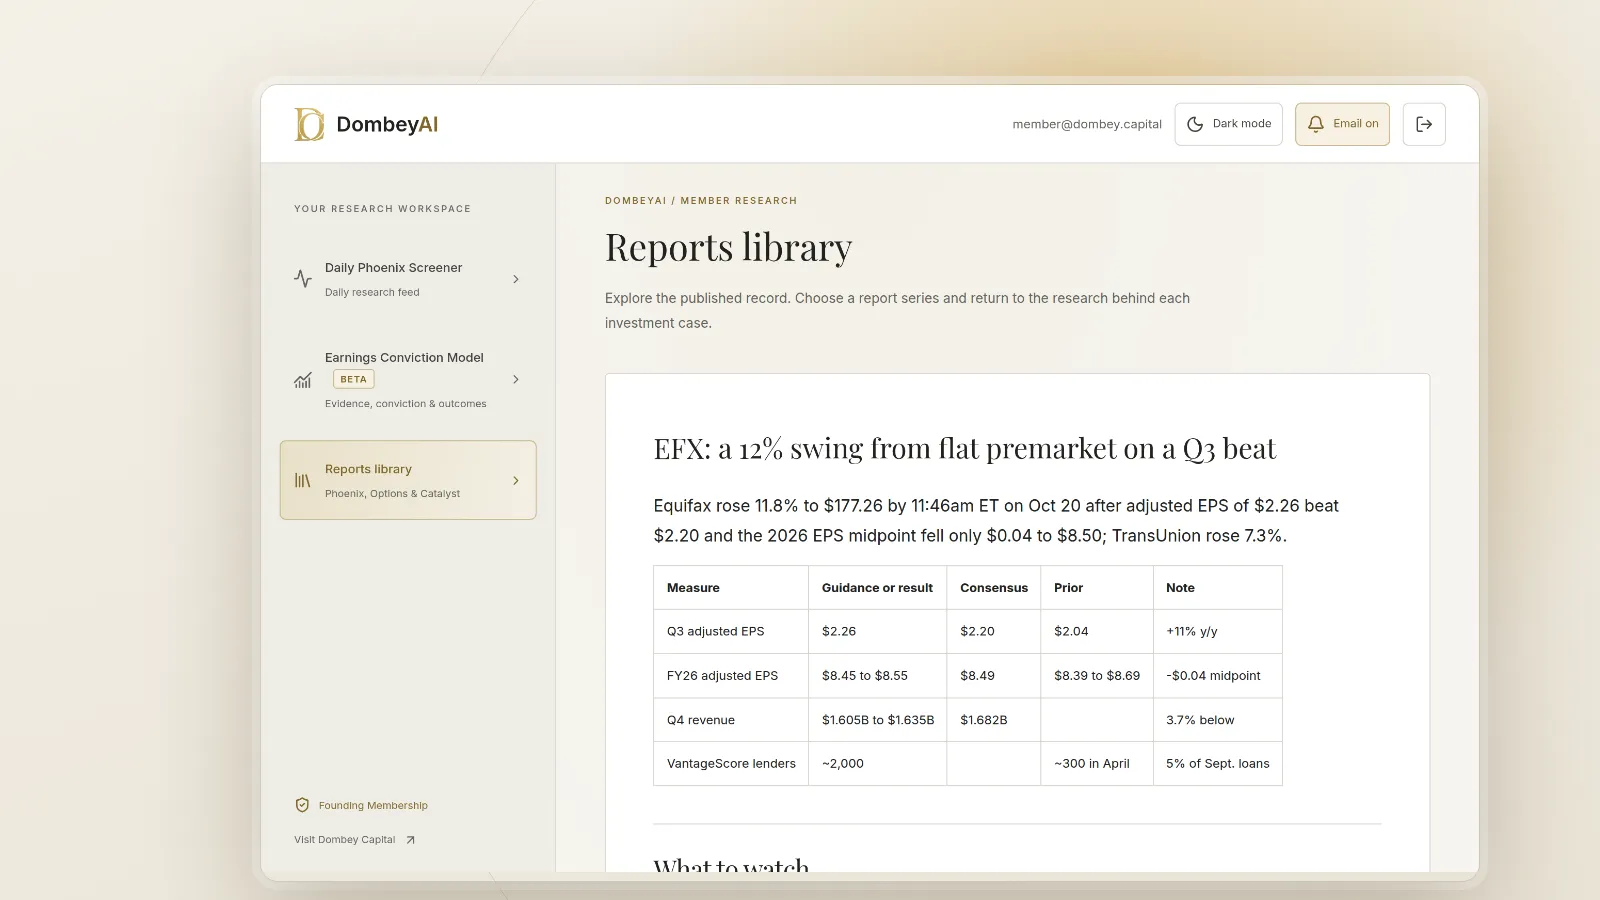This screenshot has height=900, width=1600.
Task: Click the DombeyAI logo emblem
Action: (309, 124)
